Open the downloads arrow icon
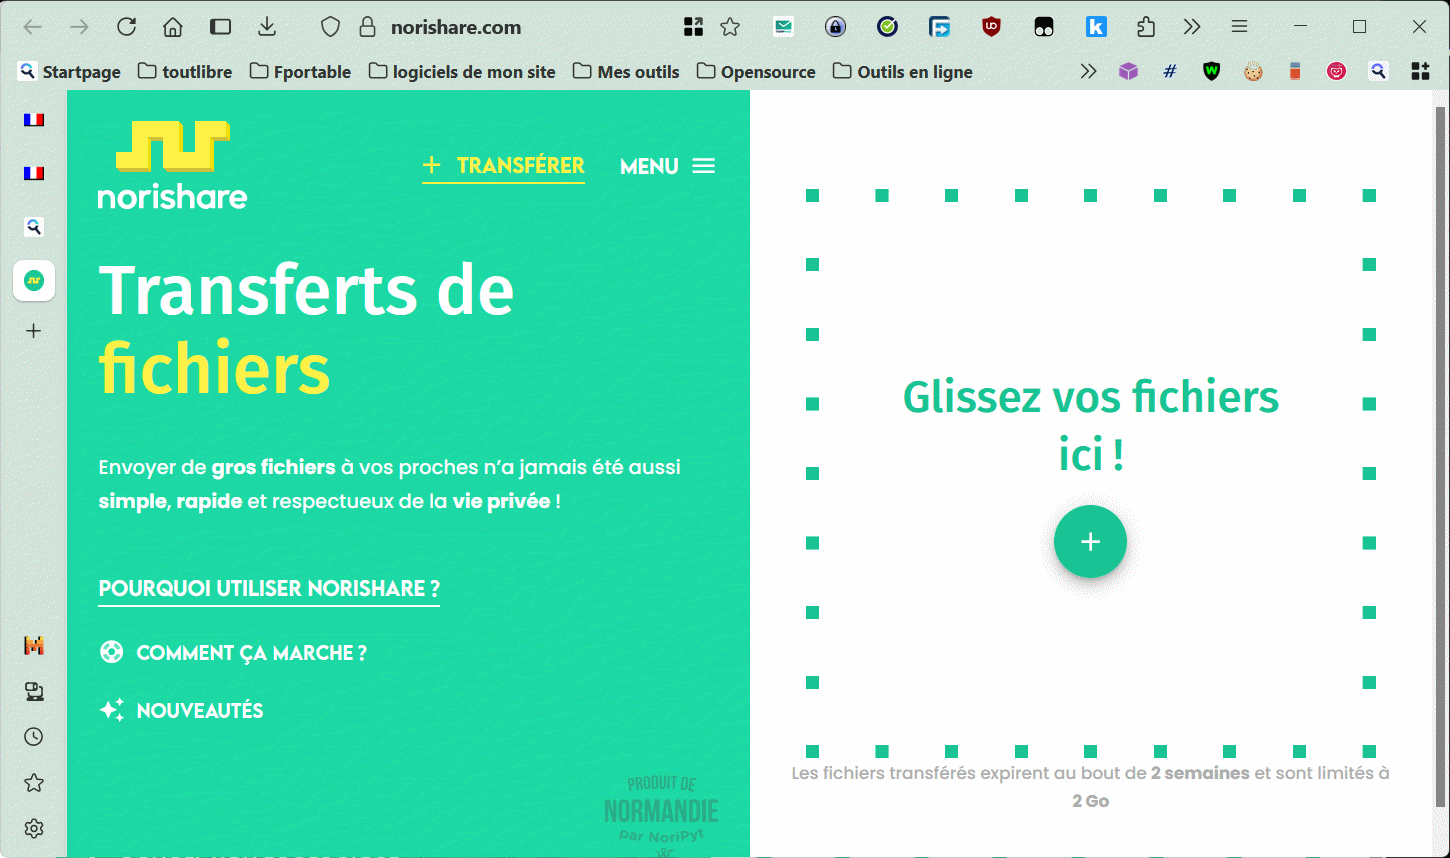1450x858 pixels. [x=267, y=27]
